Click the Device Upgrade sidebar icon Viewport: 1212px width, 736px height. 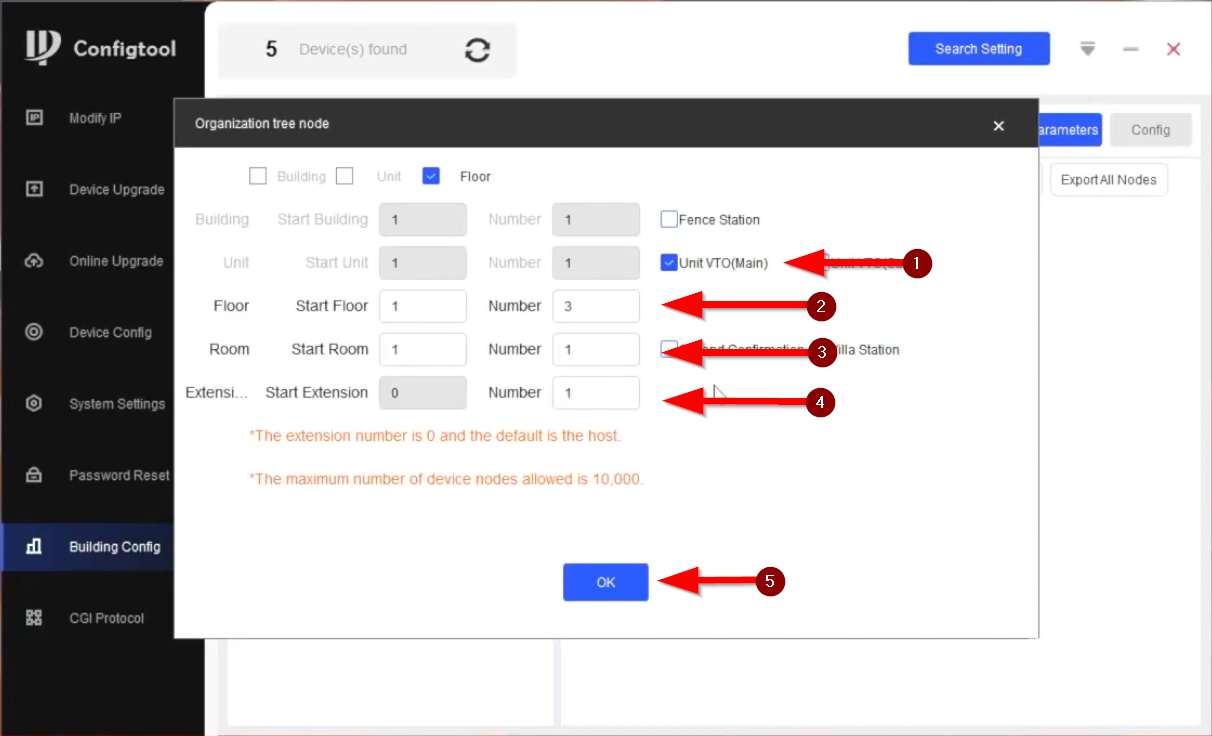coord(34,189)
